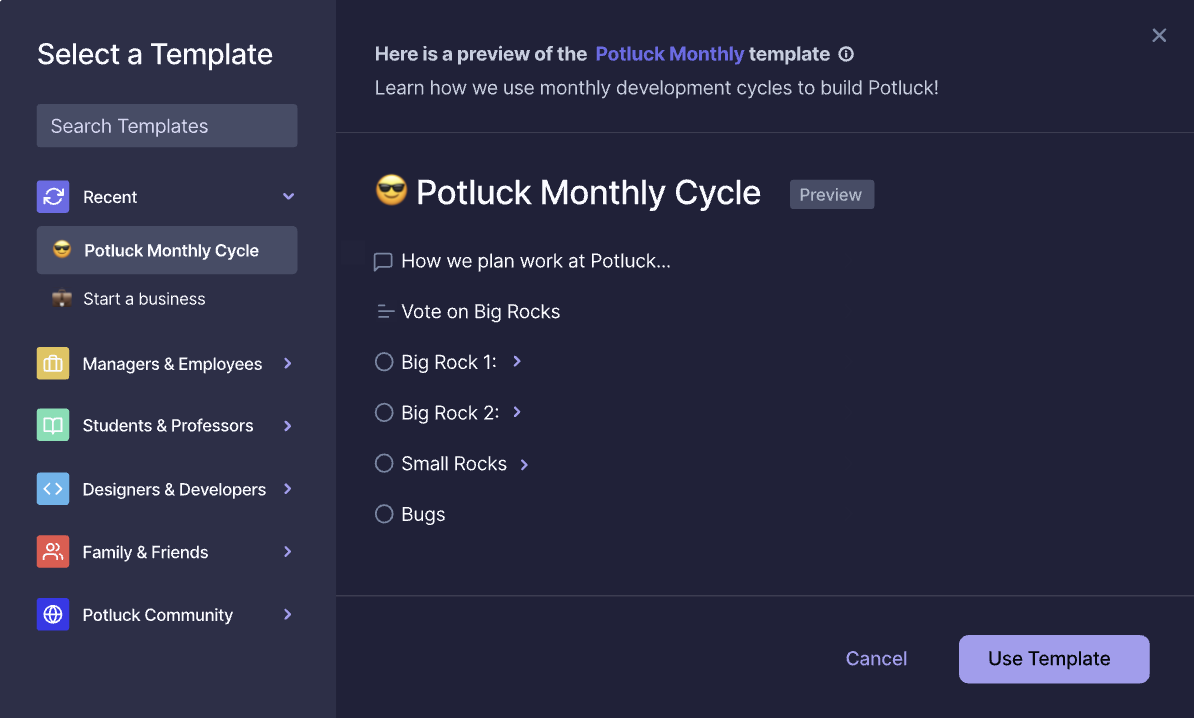Click Vote on Big Rocks text
This screenshot has width=1194, height=718.
click(480, 311)
